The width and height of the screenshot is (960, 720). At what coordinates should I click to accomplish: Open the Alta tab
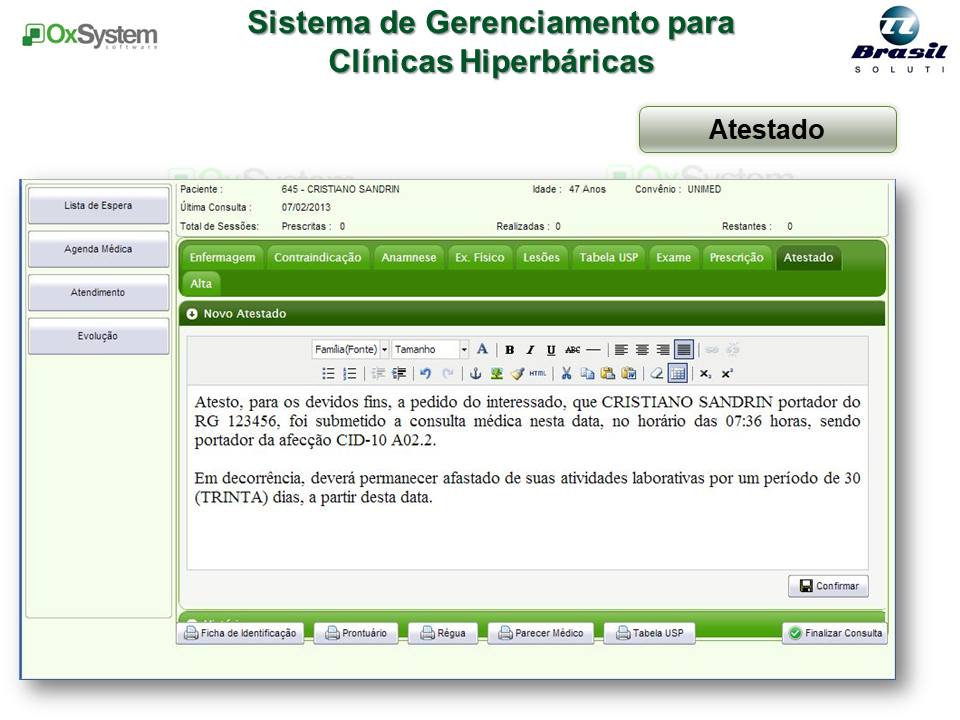tap(200, 283)
